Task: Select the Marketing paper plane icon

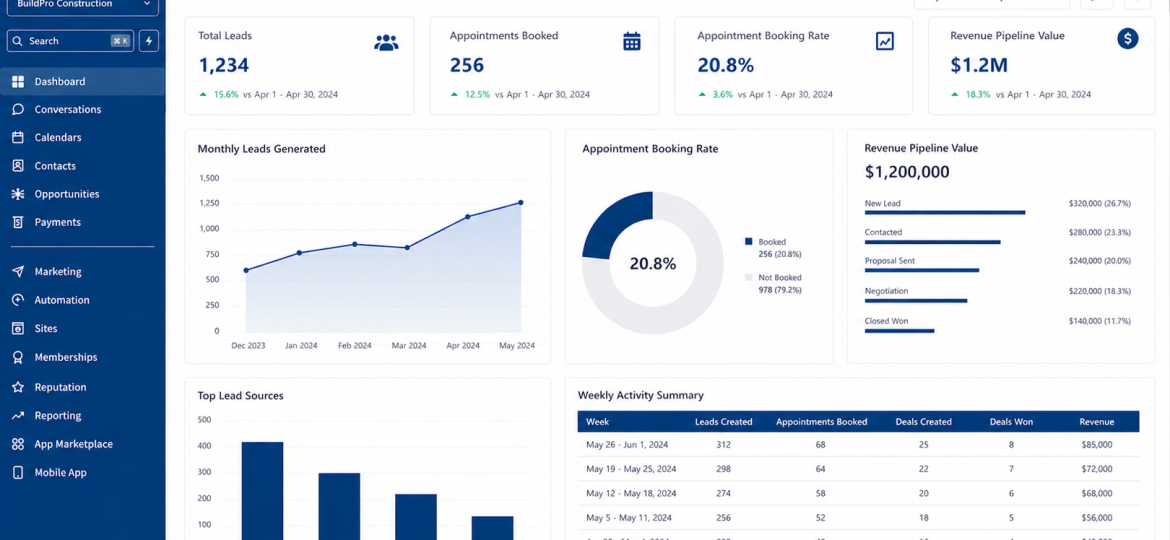Action: 19,271
